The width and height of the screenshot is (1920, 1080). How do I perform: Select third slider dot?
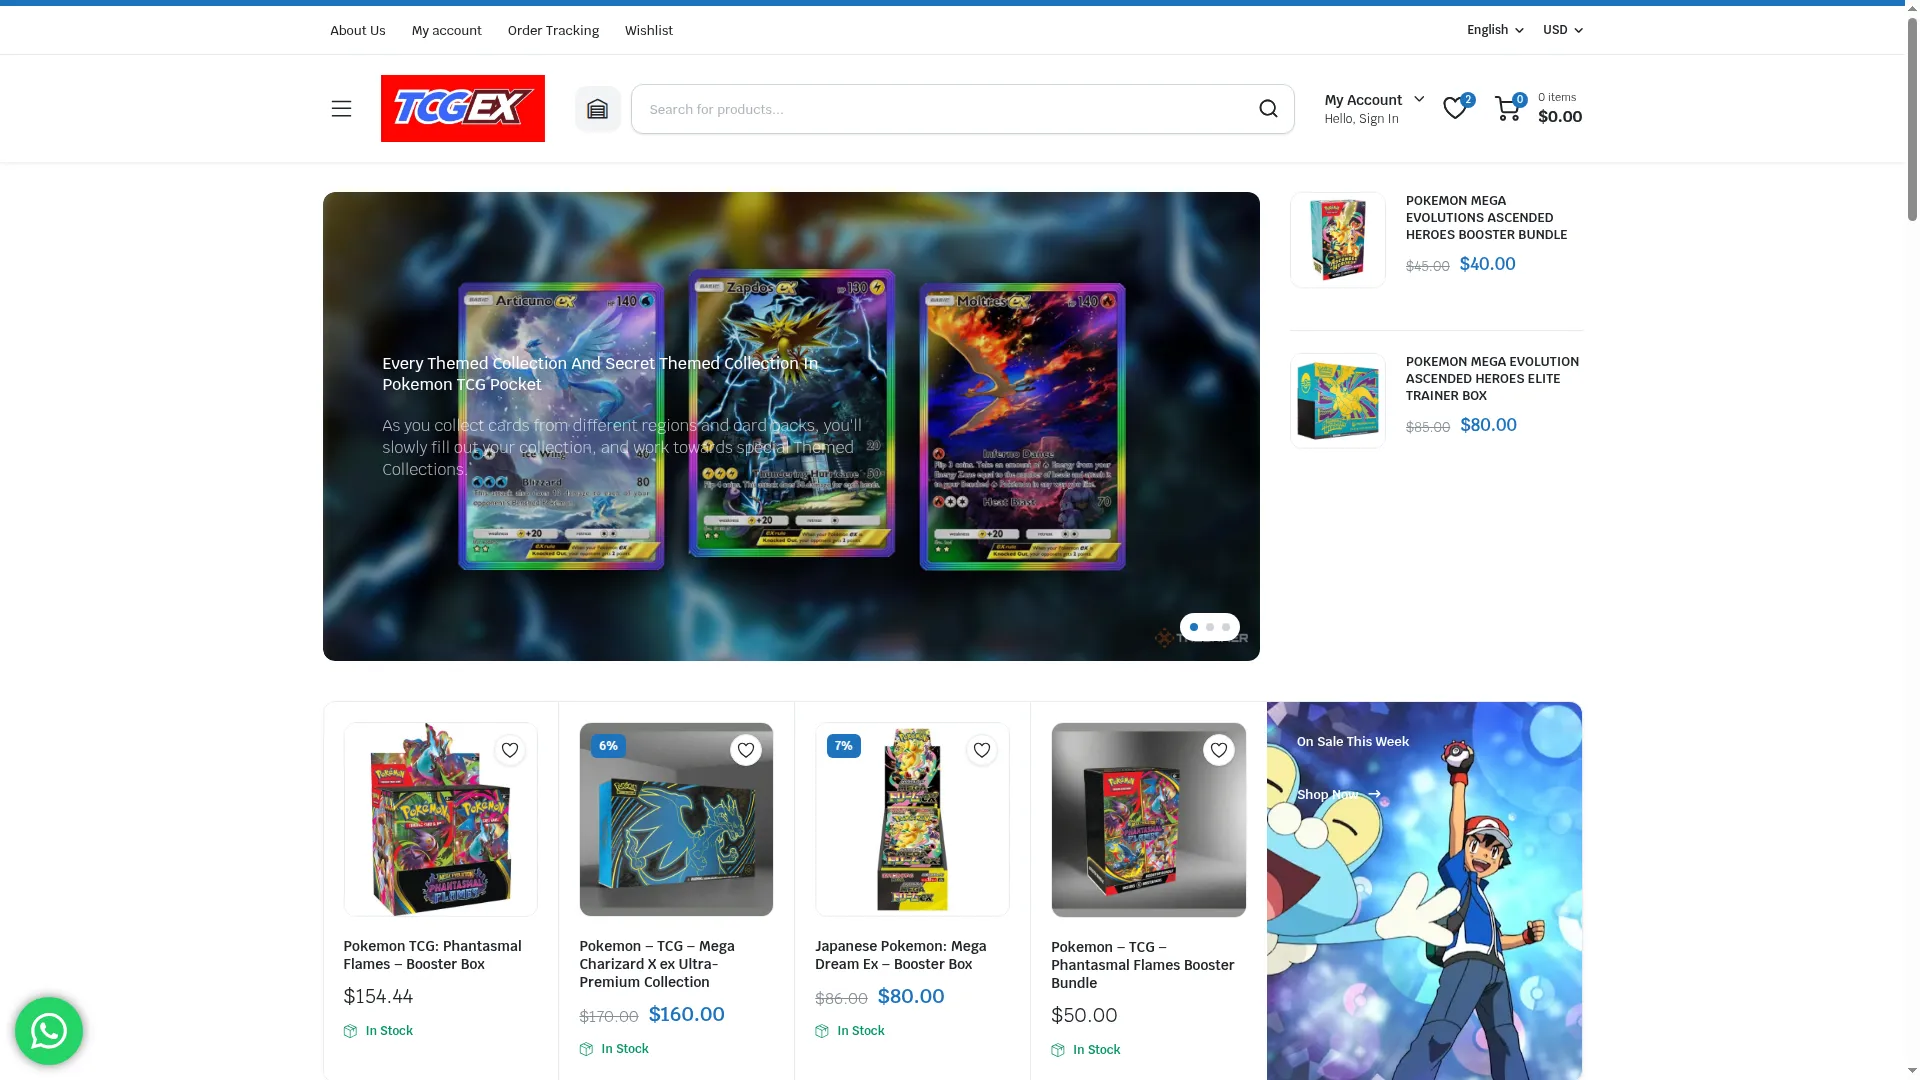coord(1226,627)
